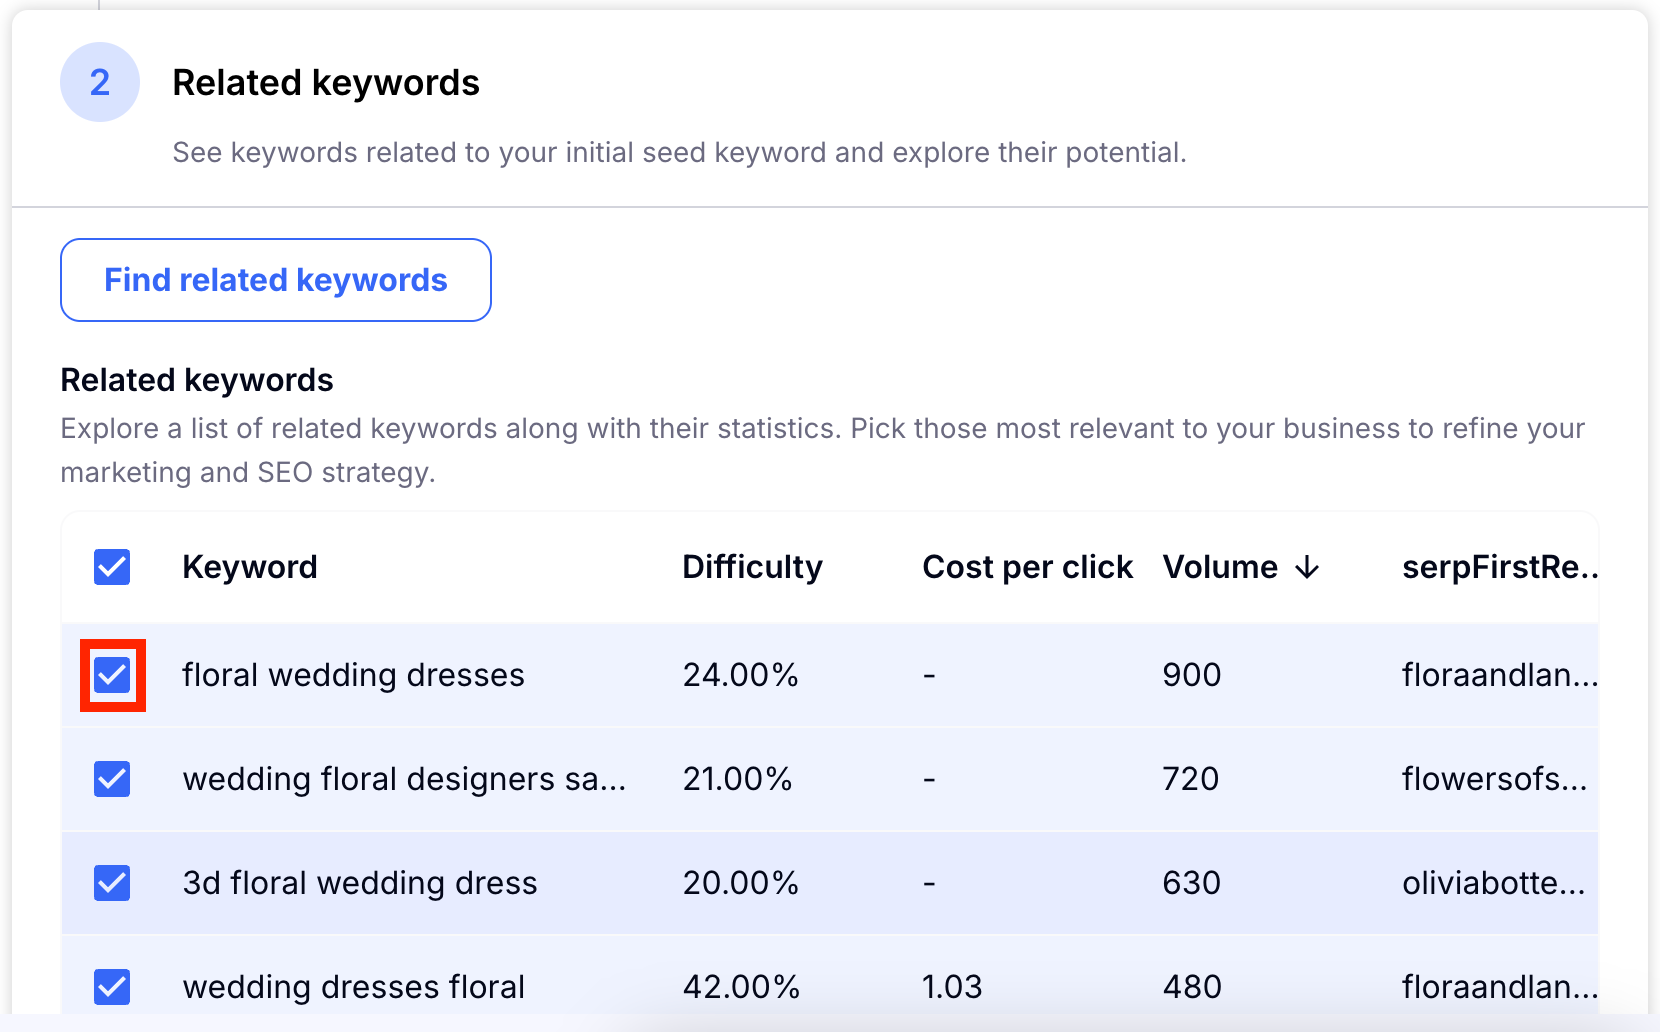This screenshot has width=1660, height=1032.
Task: Click the floraandlan... result in first row
Action: 1498,675
